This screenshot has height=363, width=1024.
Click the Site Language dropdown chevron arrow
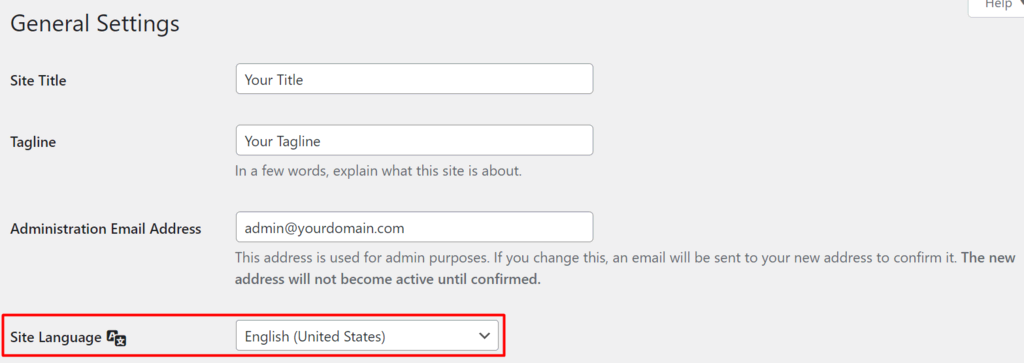[x=484, y=336]
